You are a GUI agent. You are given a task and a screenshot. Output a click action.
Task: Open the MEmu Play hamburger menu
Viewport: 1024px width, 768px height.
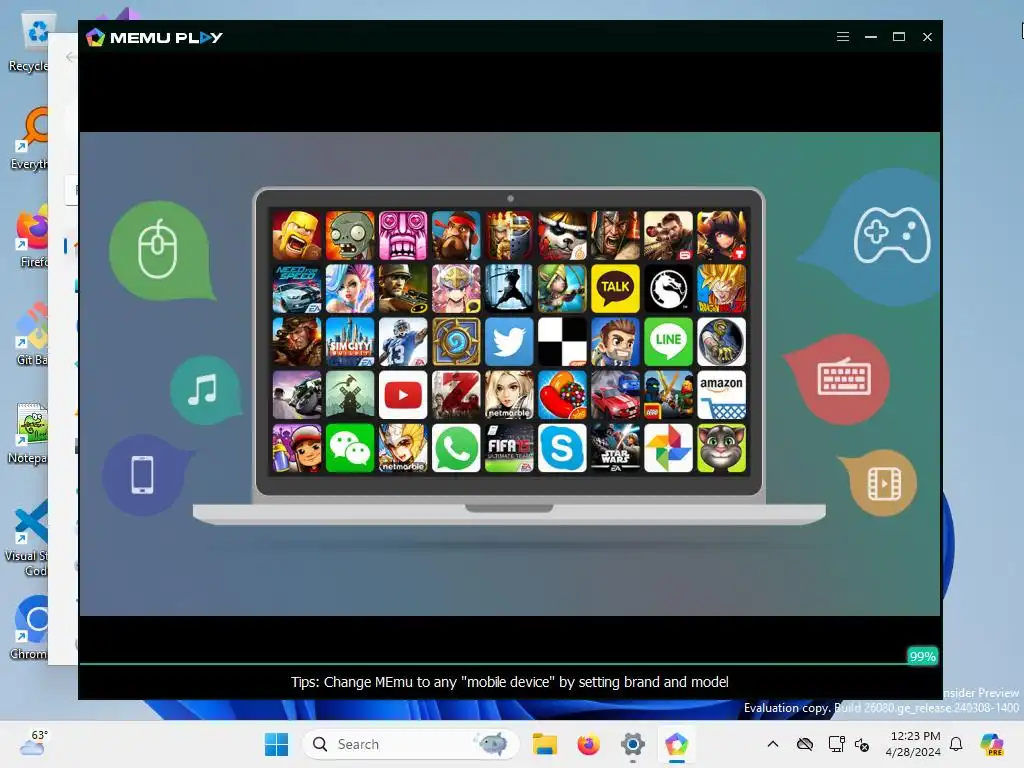[842, 37]
